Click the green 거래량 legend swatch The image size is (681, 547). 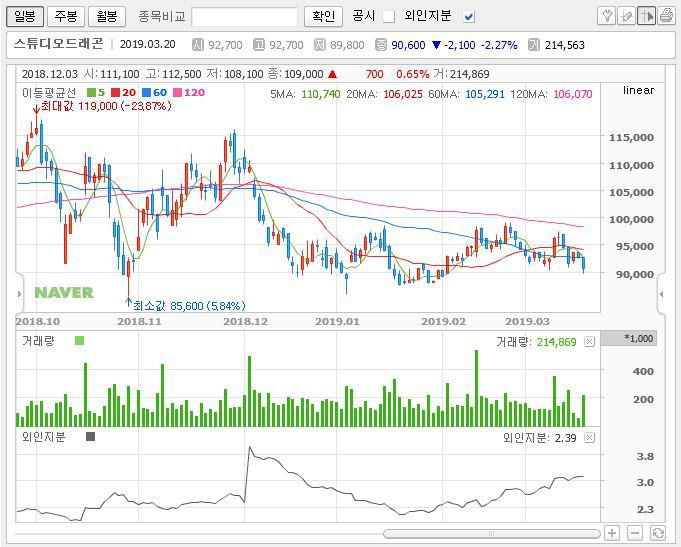click(79, 340)
